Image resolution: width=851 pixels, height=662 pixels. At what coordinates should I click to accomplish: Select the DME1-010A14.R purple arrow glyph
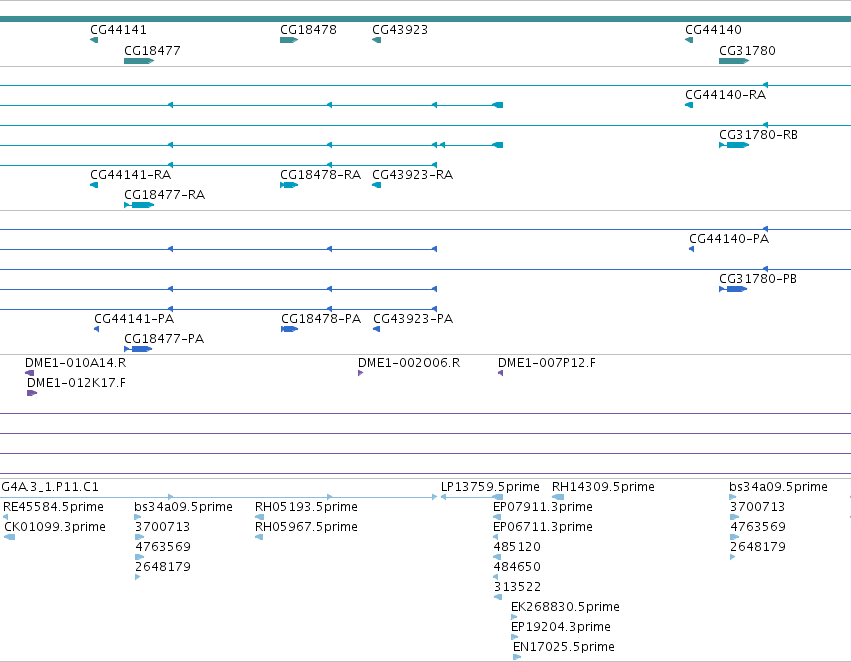point(29,373)
